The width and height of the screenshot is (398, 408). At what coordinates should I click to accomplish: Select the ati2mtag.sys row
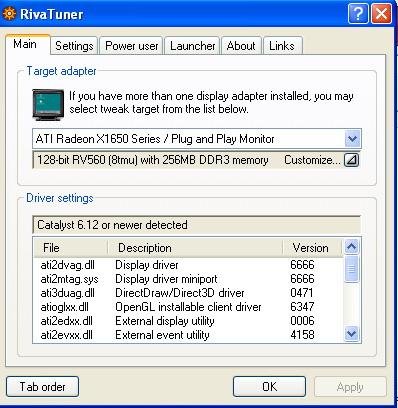pyautogui.click(x=188, y=279)
